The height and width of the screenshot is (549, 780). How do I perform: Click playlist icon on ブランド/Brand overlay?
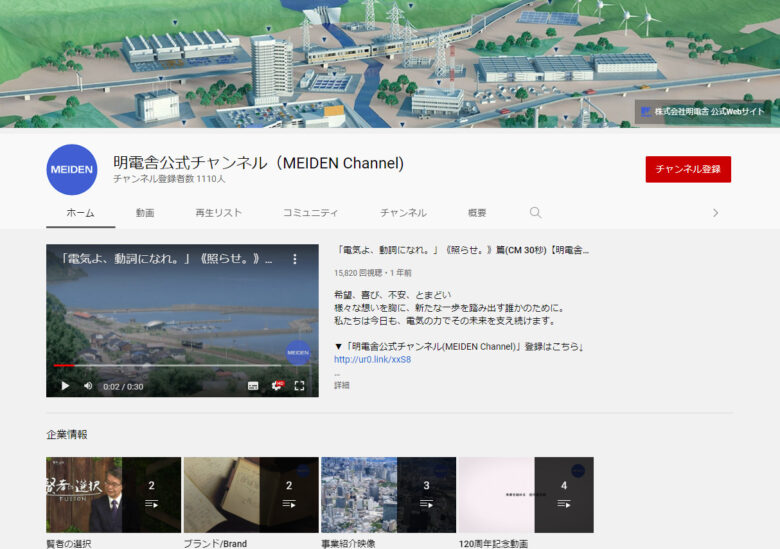(289, 504)
